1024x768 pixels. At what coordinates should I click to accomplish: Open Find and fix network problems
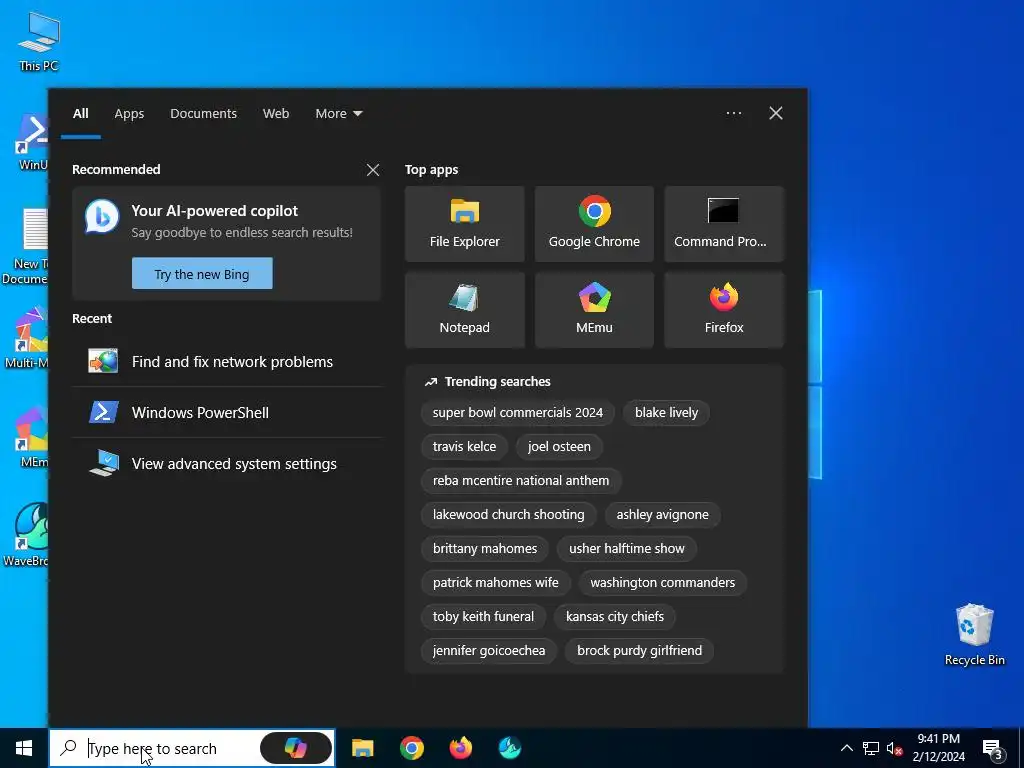[227, 361]
